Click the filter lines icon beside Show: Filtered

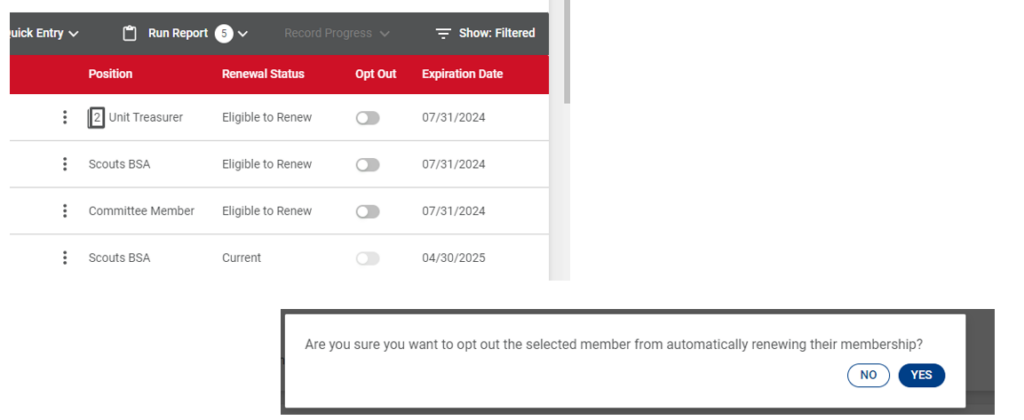pos(443,33)
